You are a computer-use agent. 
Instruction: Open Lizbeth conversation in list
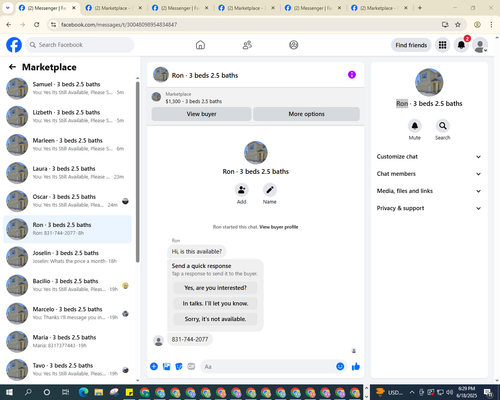[x=68, y=116]
